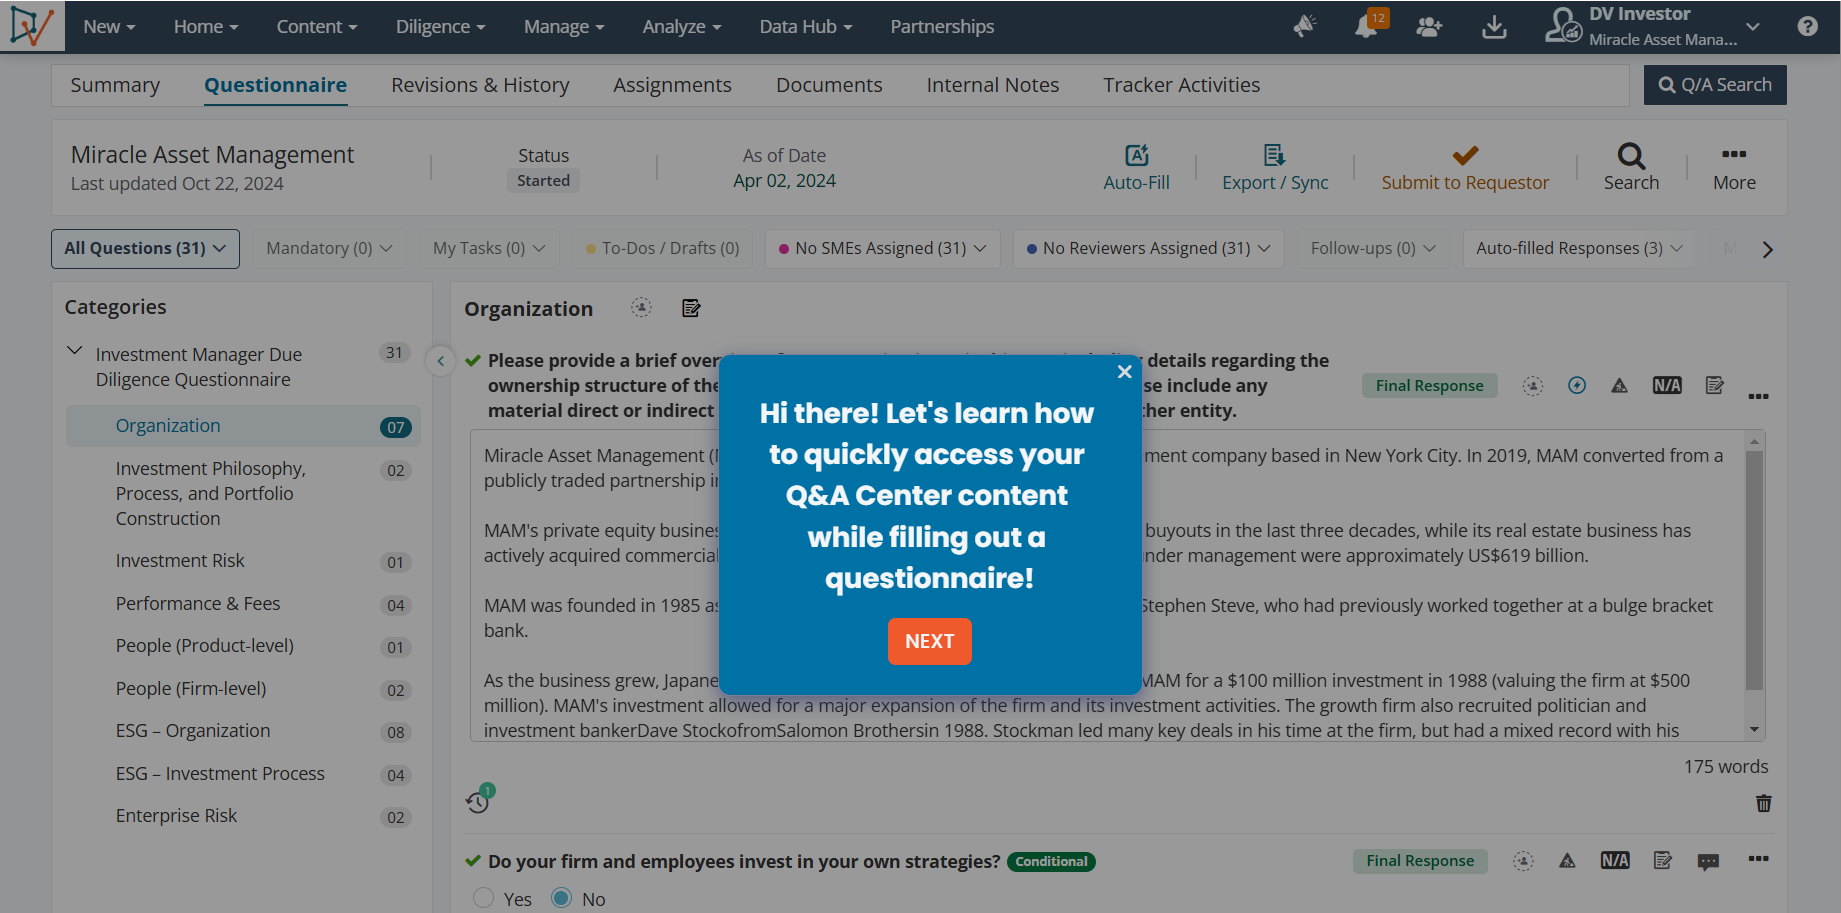
Task: Open the More ellipsis menu
Action: tap(1734, 154)
